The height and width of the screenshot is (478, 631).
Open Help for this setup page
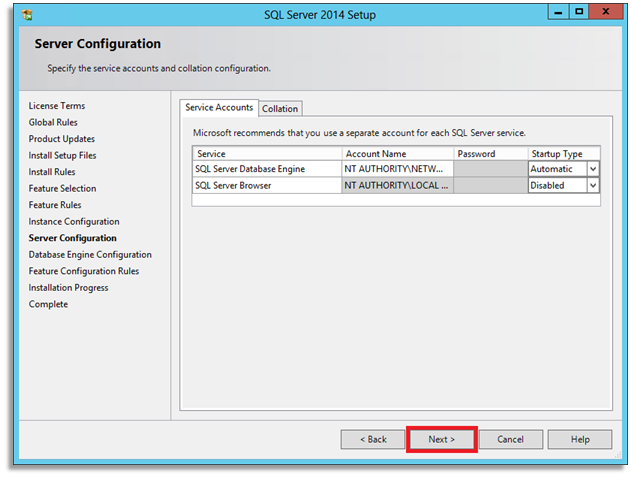click(579, 439)
